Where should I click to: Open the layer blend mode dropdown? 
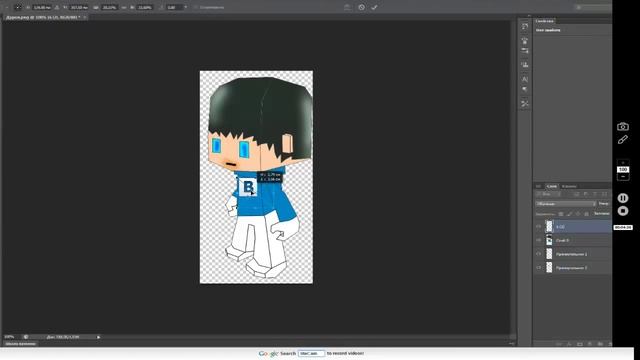click(566, 204)
